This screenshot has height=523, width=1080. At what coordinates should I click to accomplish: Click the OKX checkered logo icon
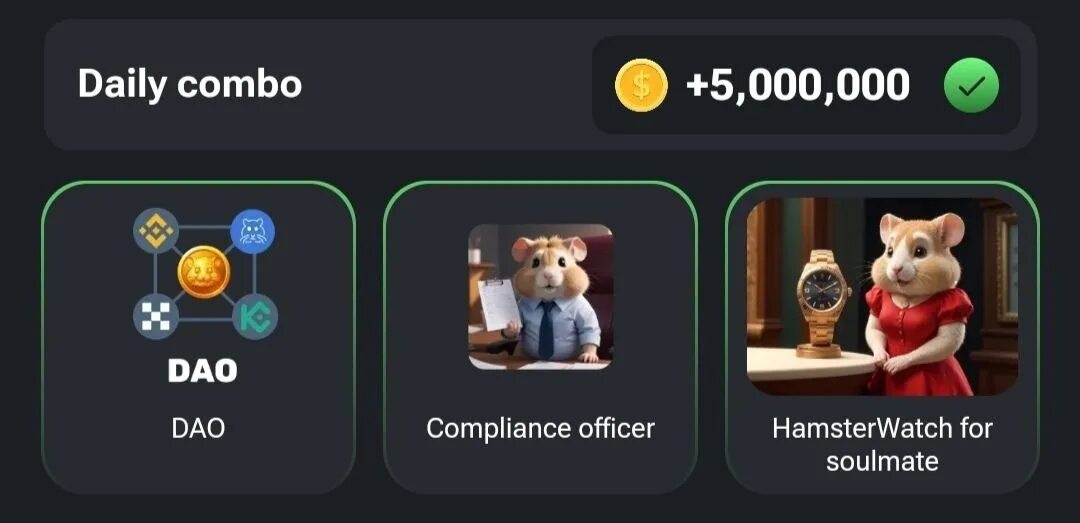coord(156,316)
